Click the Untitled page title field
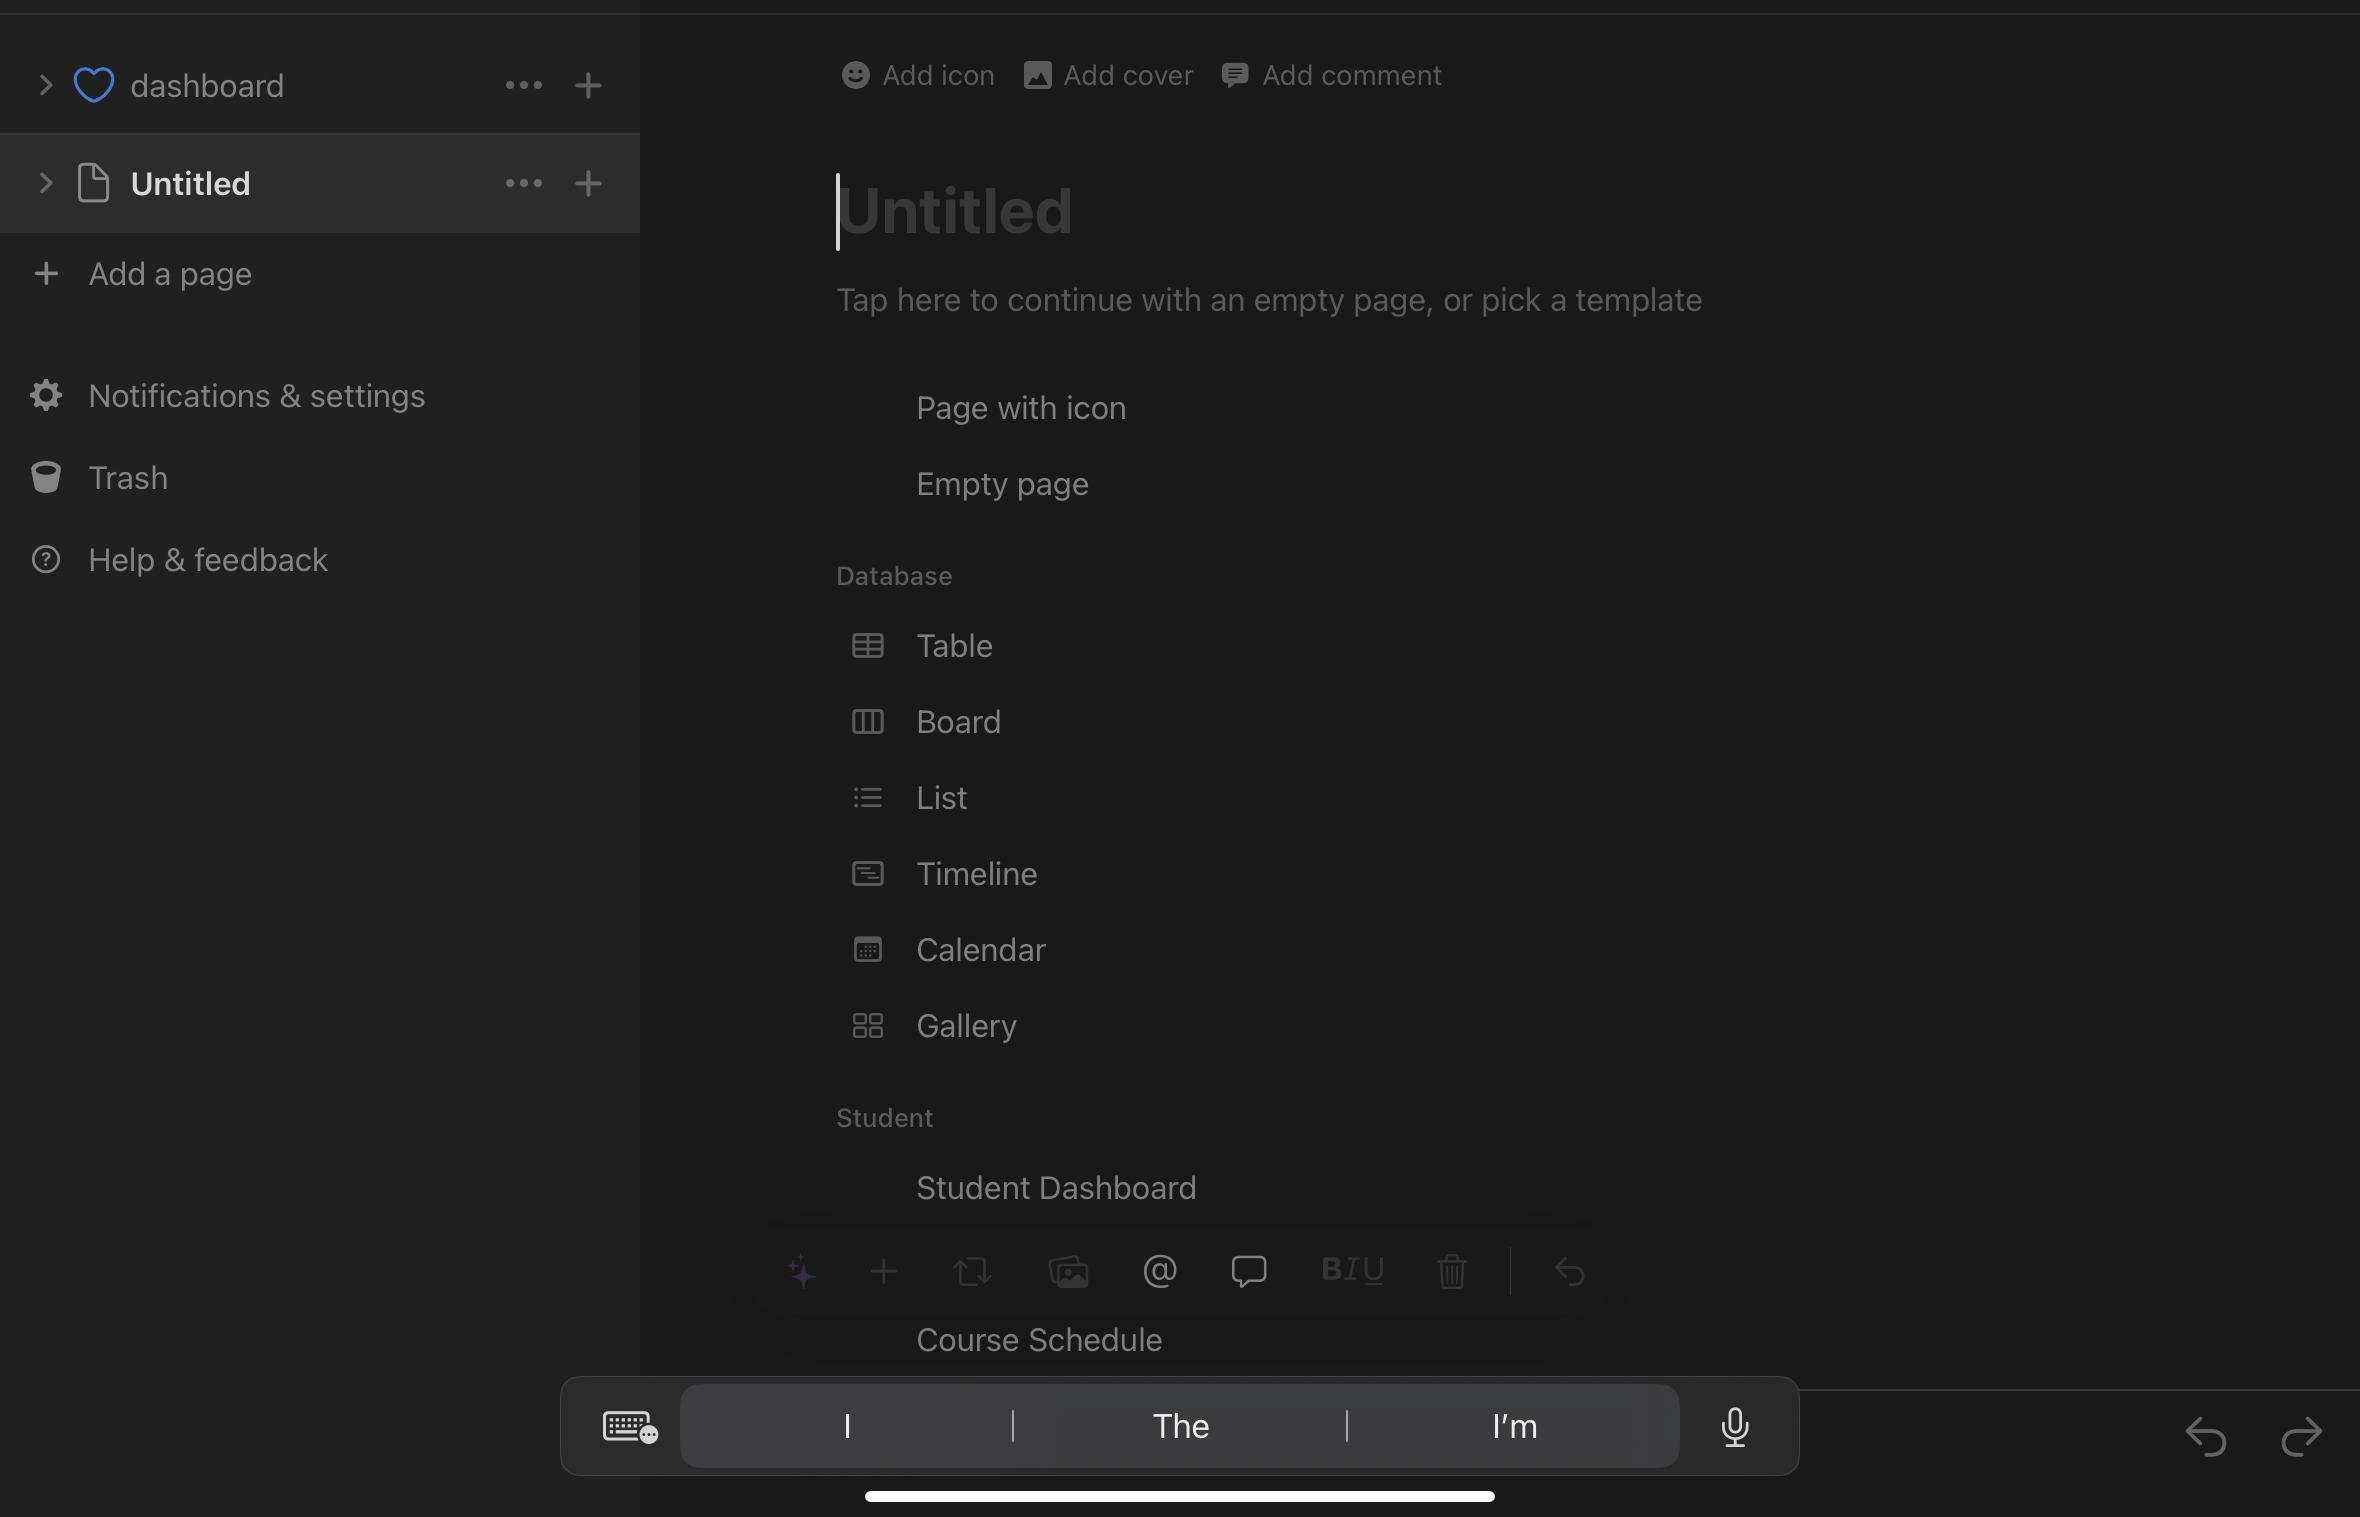This screenshot has height=1517, width=2360. pos(955,212)
